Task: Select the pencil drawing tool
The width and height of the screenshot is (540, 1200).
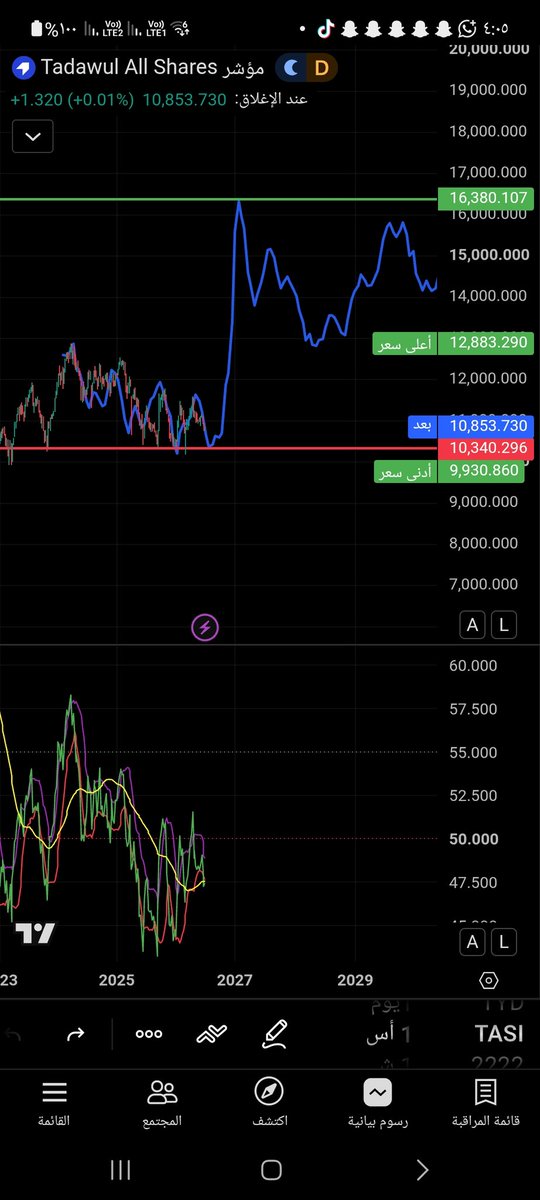Action: click(x=274, y=1034)
